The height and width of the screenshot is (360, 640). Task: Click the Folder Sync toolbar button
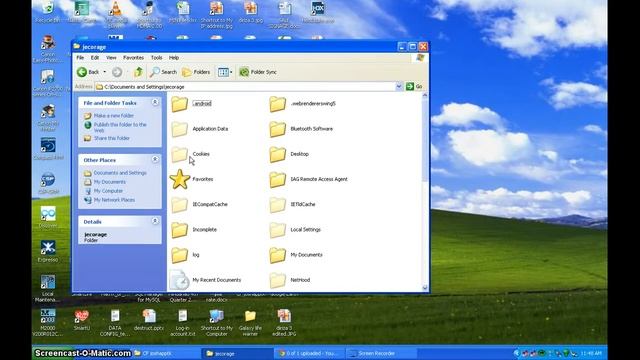pyautogui.click(x=258, y=72)
